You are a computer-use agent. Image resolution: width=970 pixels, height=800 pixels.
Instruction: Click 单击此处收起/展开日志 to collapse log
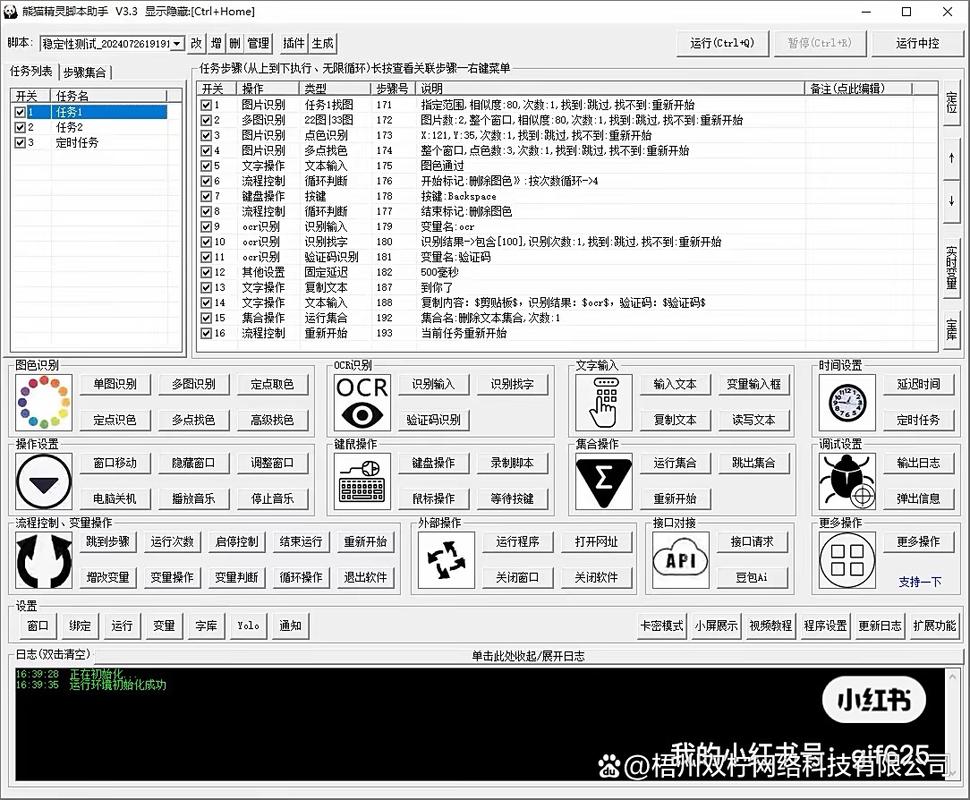528,656
